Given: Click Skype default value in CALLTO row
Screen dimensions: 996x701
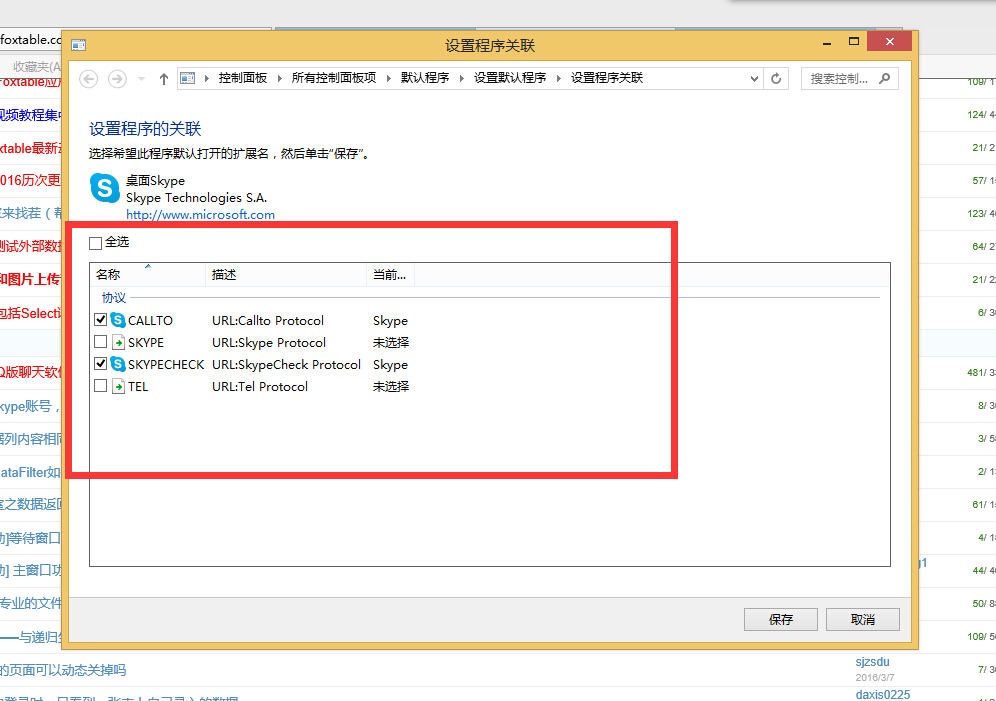Looking at the screenshot, I should click(390, 321).
